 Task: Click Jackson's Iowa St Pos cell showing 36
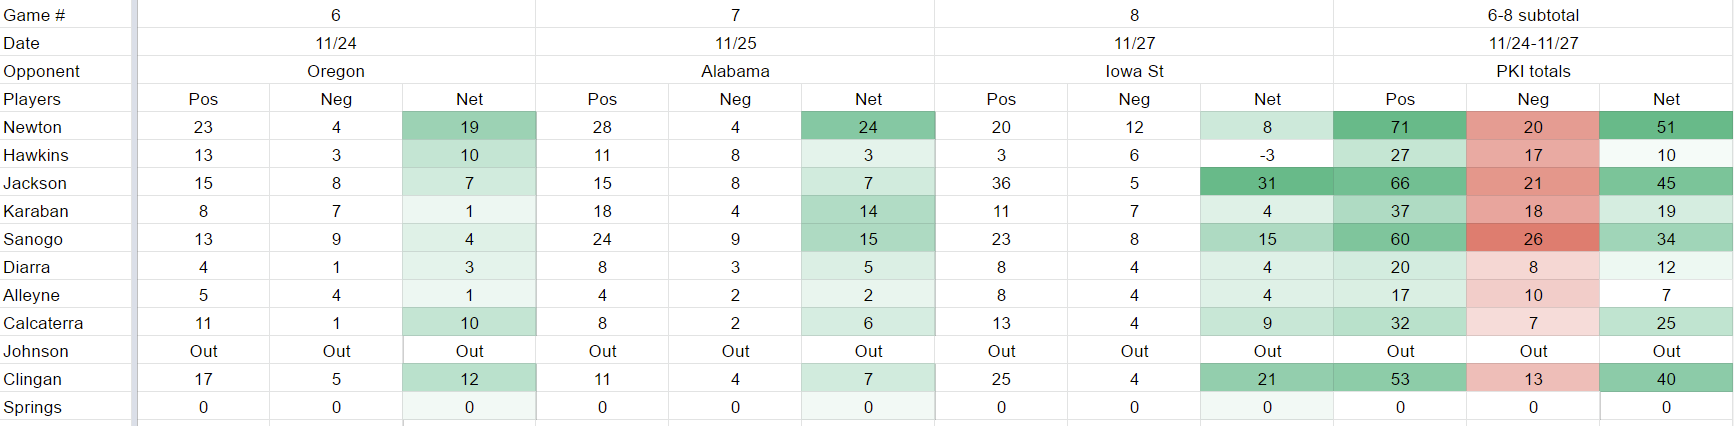(1001, 183)
